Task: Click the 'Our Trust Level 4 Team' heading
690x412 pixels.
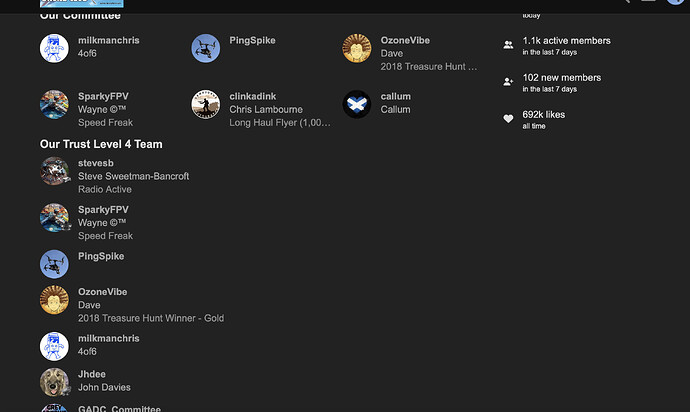Action: (101, 144)
